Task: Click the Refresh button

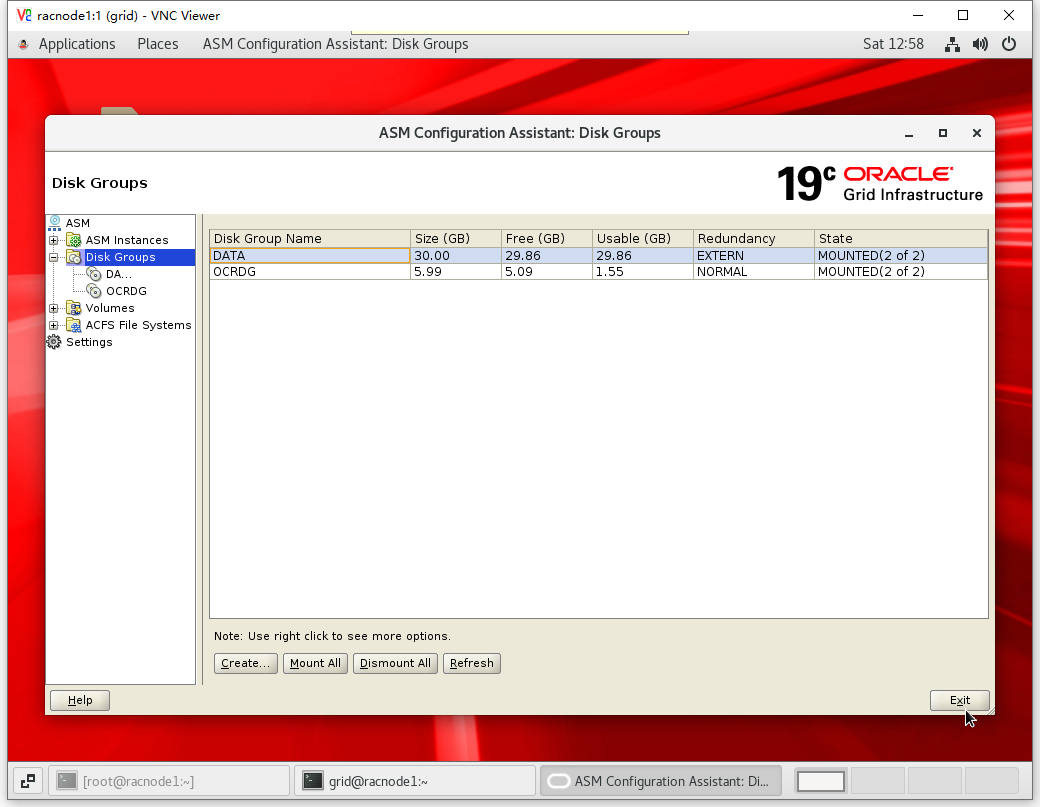Action: point(472,663)
